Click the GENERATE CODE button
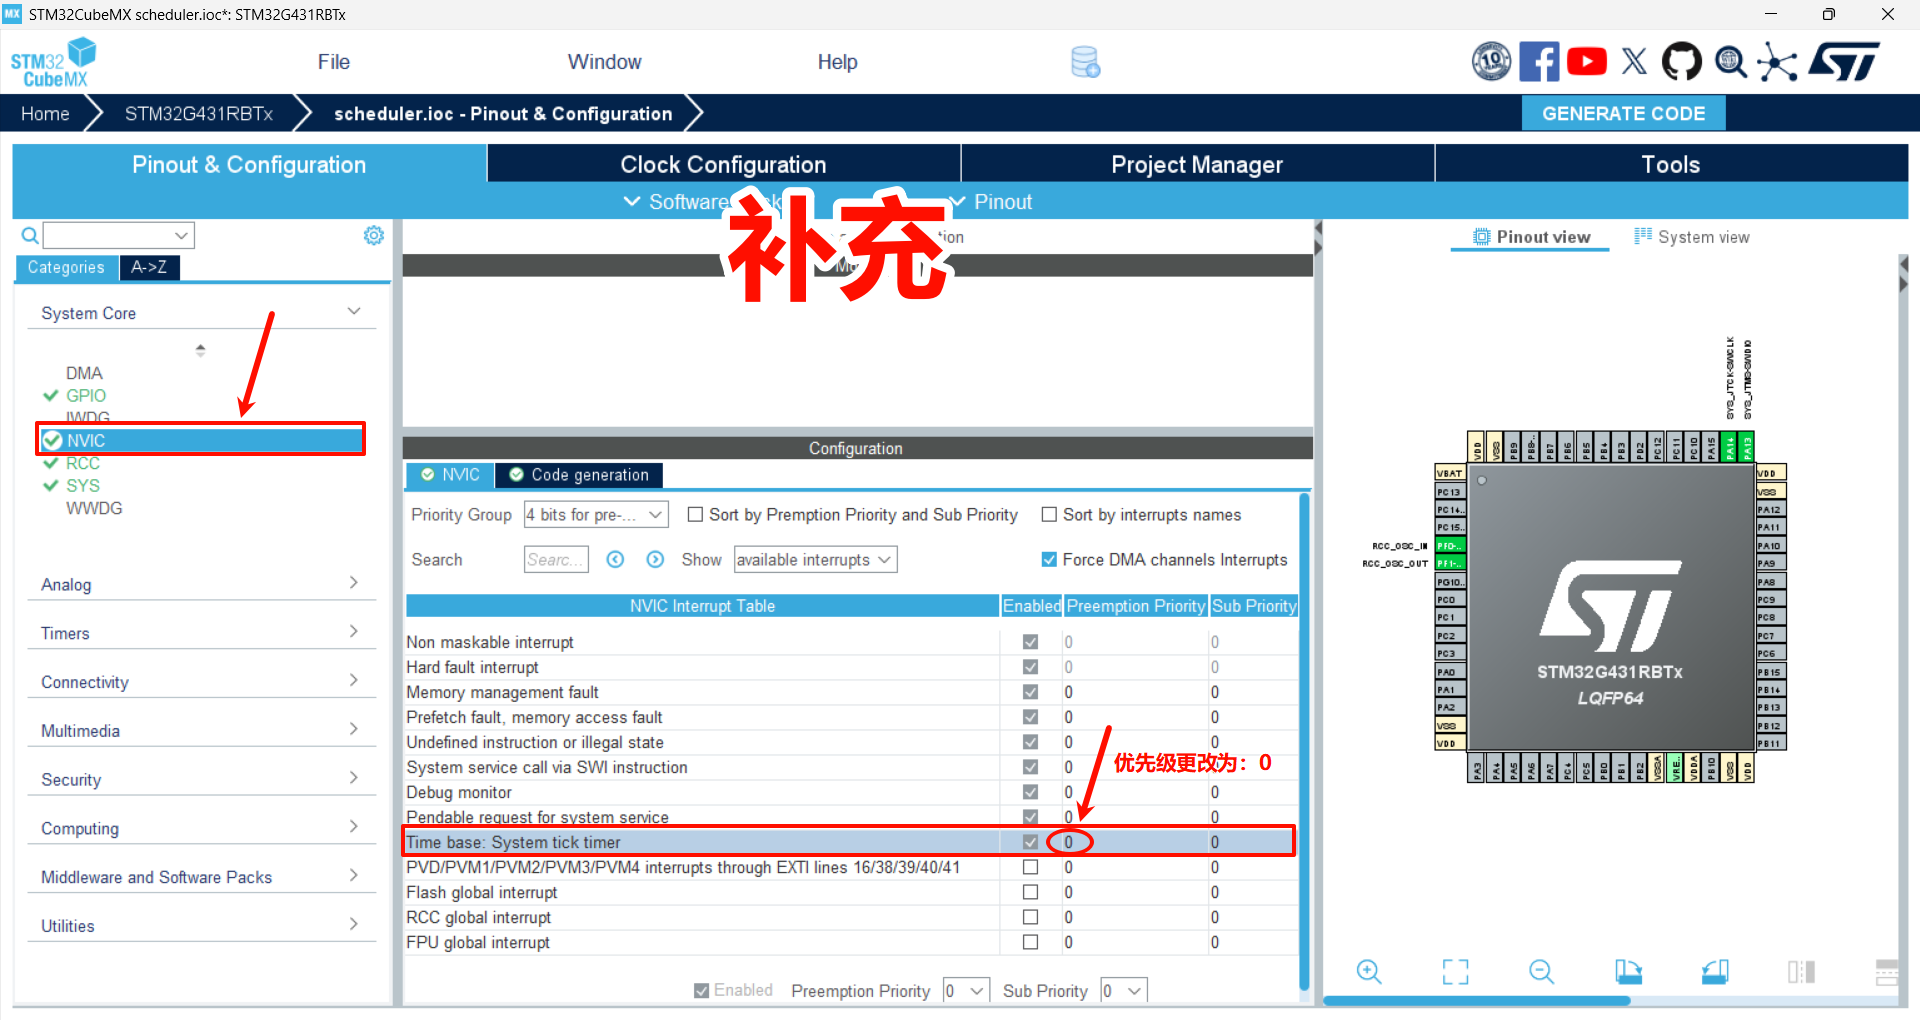This screenshot has height=1020, width=1920. pyautogui.click(x=1623, y=113)
